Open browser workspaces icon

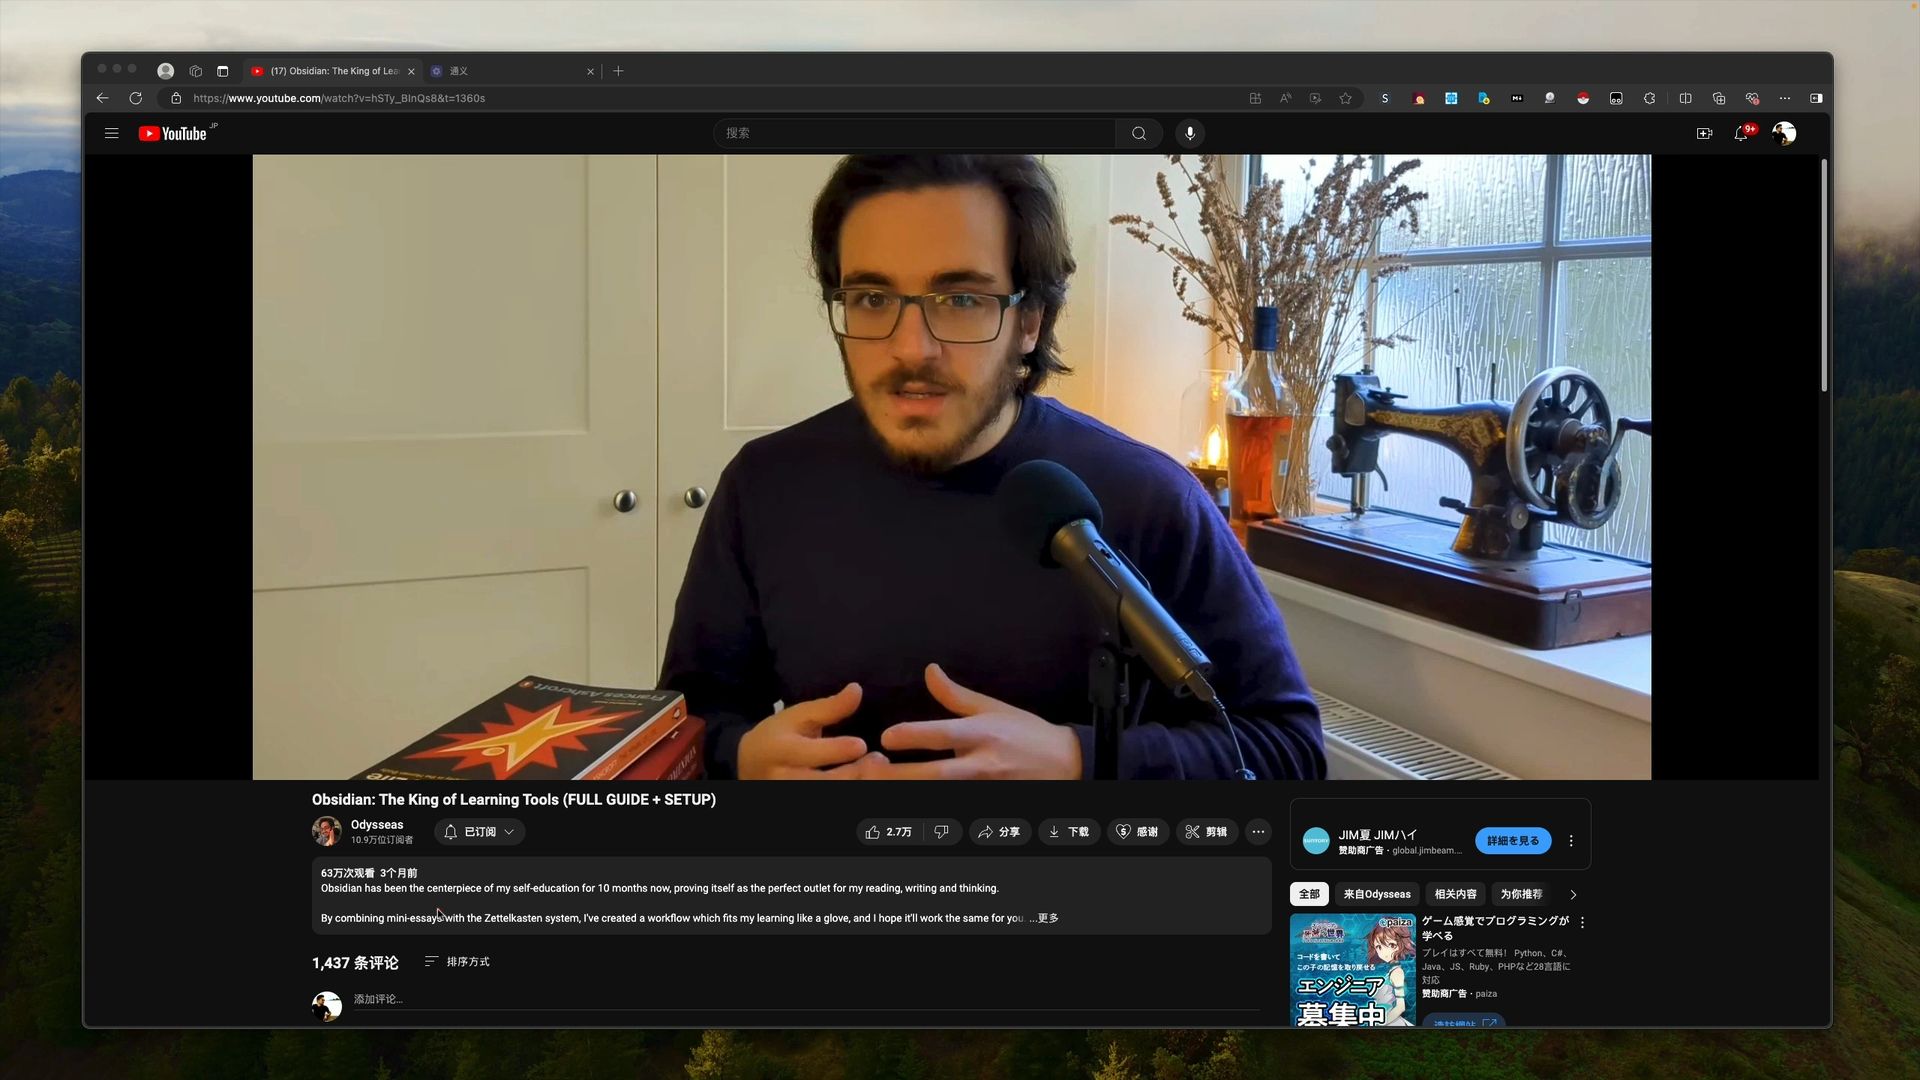pos(196,71)
